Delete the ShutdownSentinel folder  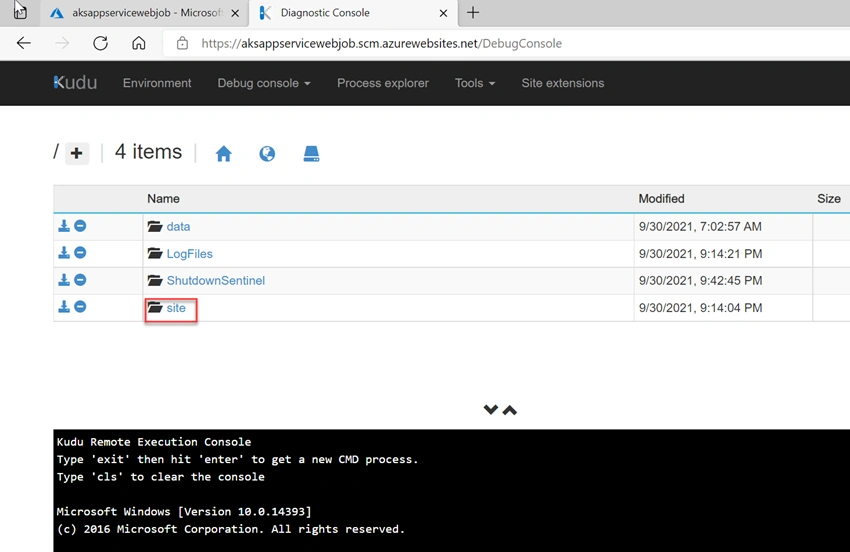pos(80,280)
